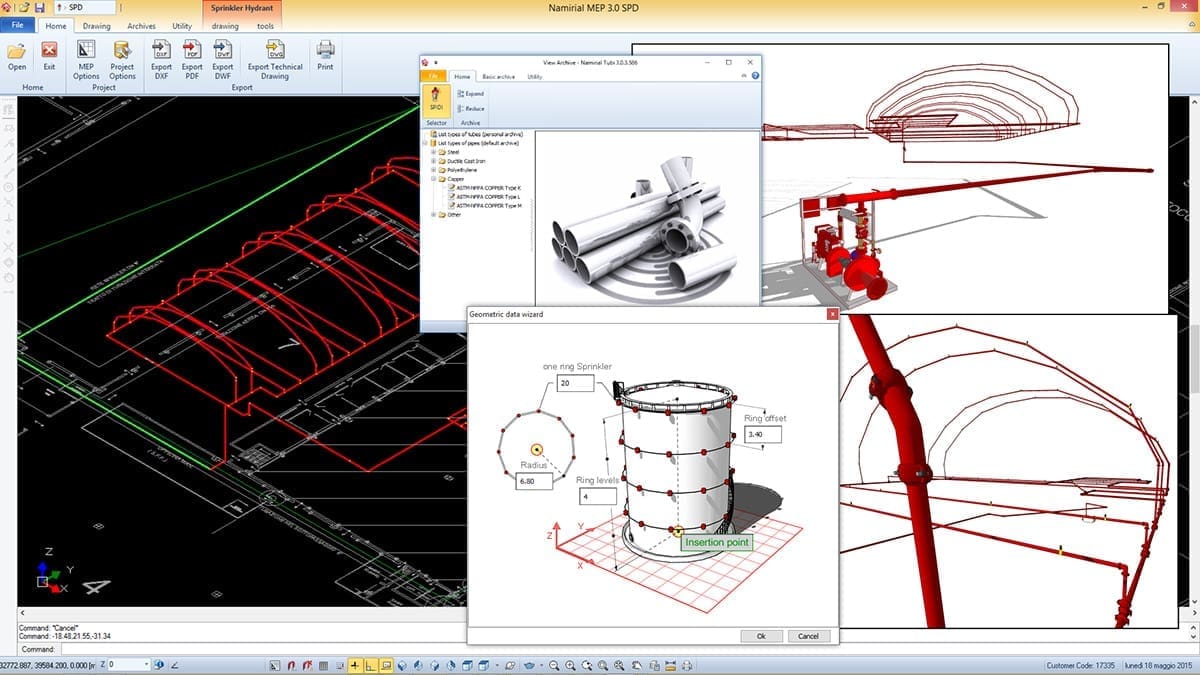Viewport: 1200px width, 675px height.
Task: Click the red Exit icon
Action: coord(49,55)
